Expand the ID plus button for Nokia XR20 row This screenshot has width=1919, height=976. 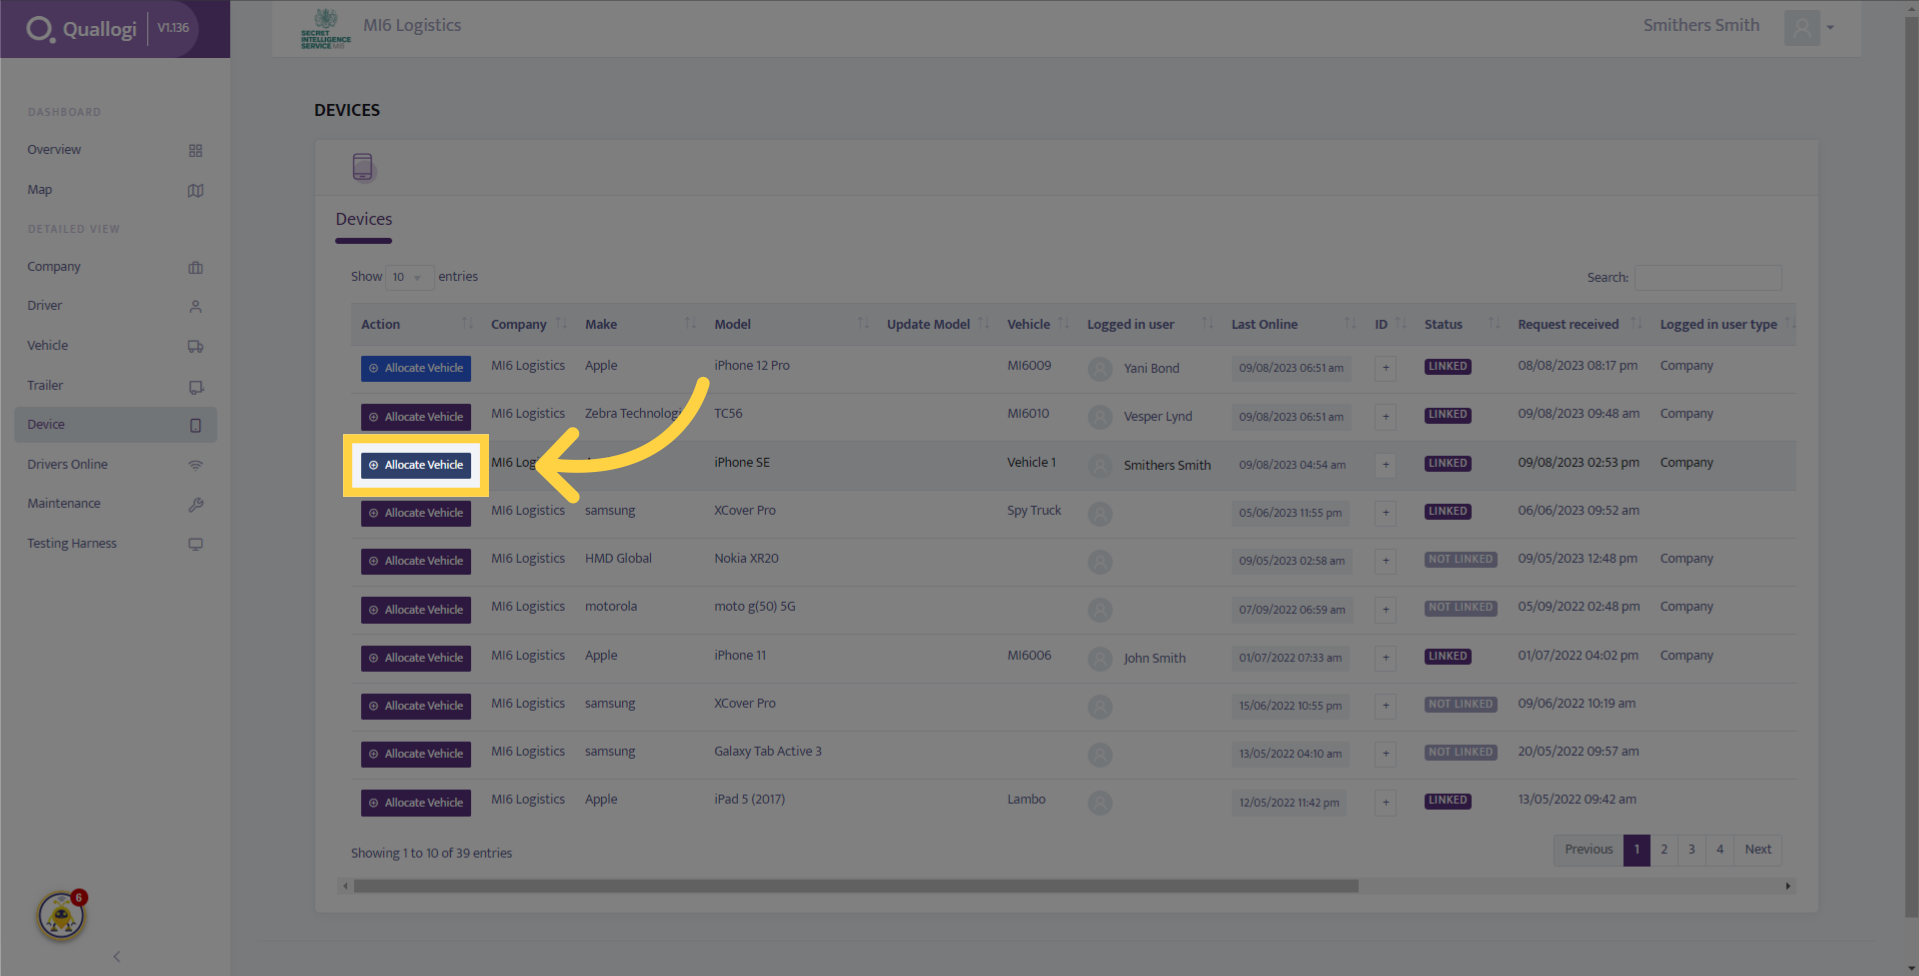(x=1385, y=561)
